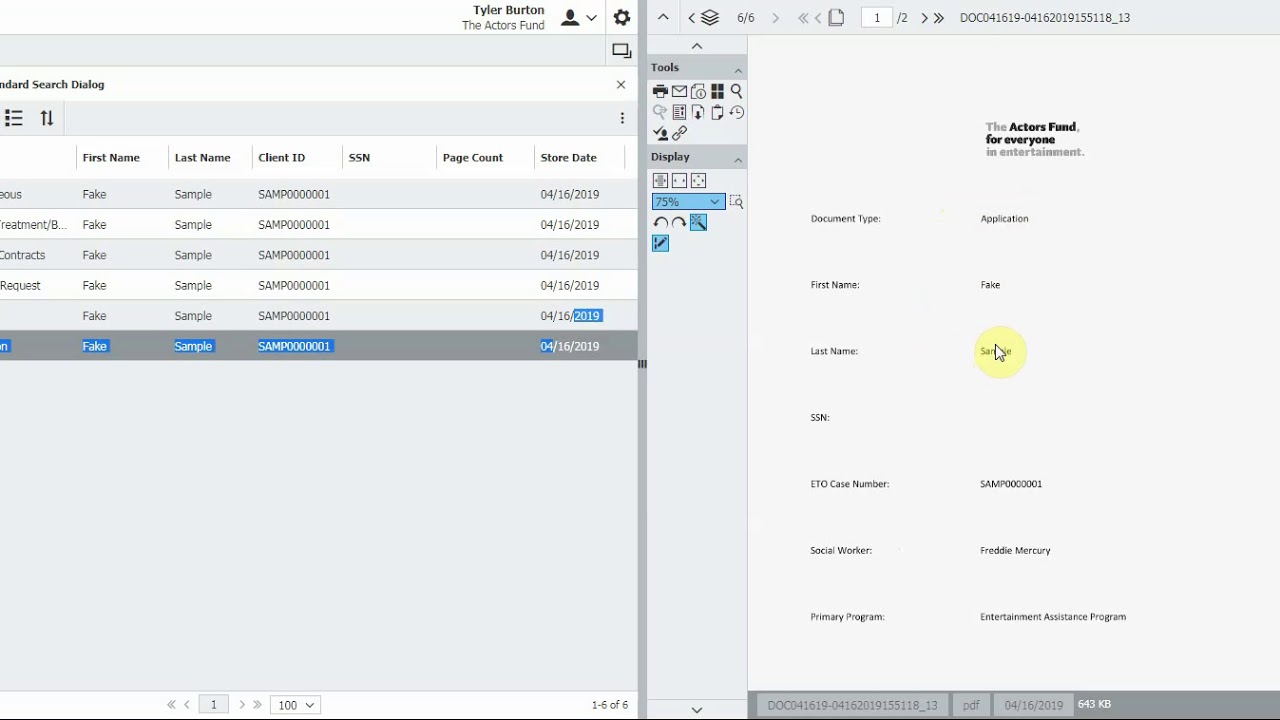1280x720 pixels.
Task: Sort results by Page Count column
Action: pyautogui.click(x=473, y=158)
